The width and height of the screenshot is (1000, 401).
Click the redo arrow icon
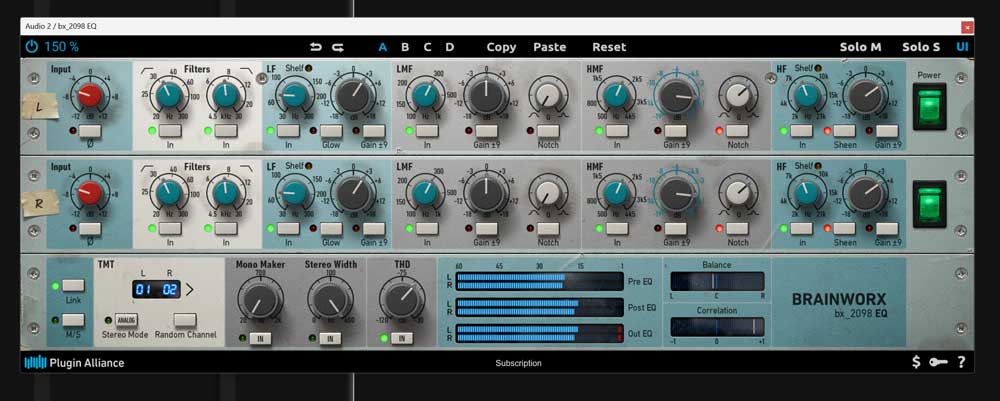(x=338, y=47)
